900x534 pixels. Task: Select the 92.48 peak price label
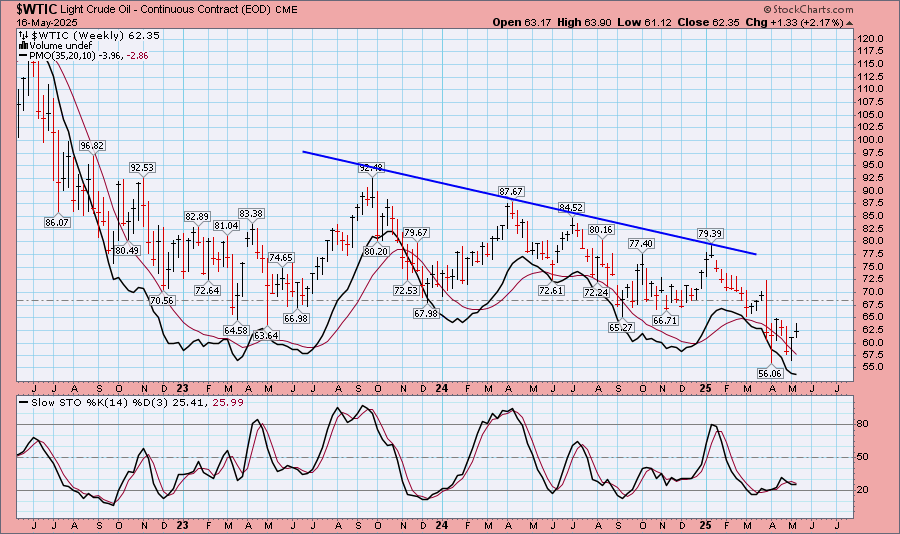[x=371, y=168]
